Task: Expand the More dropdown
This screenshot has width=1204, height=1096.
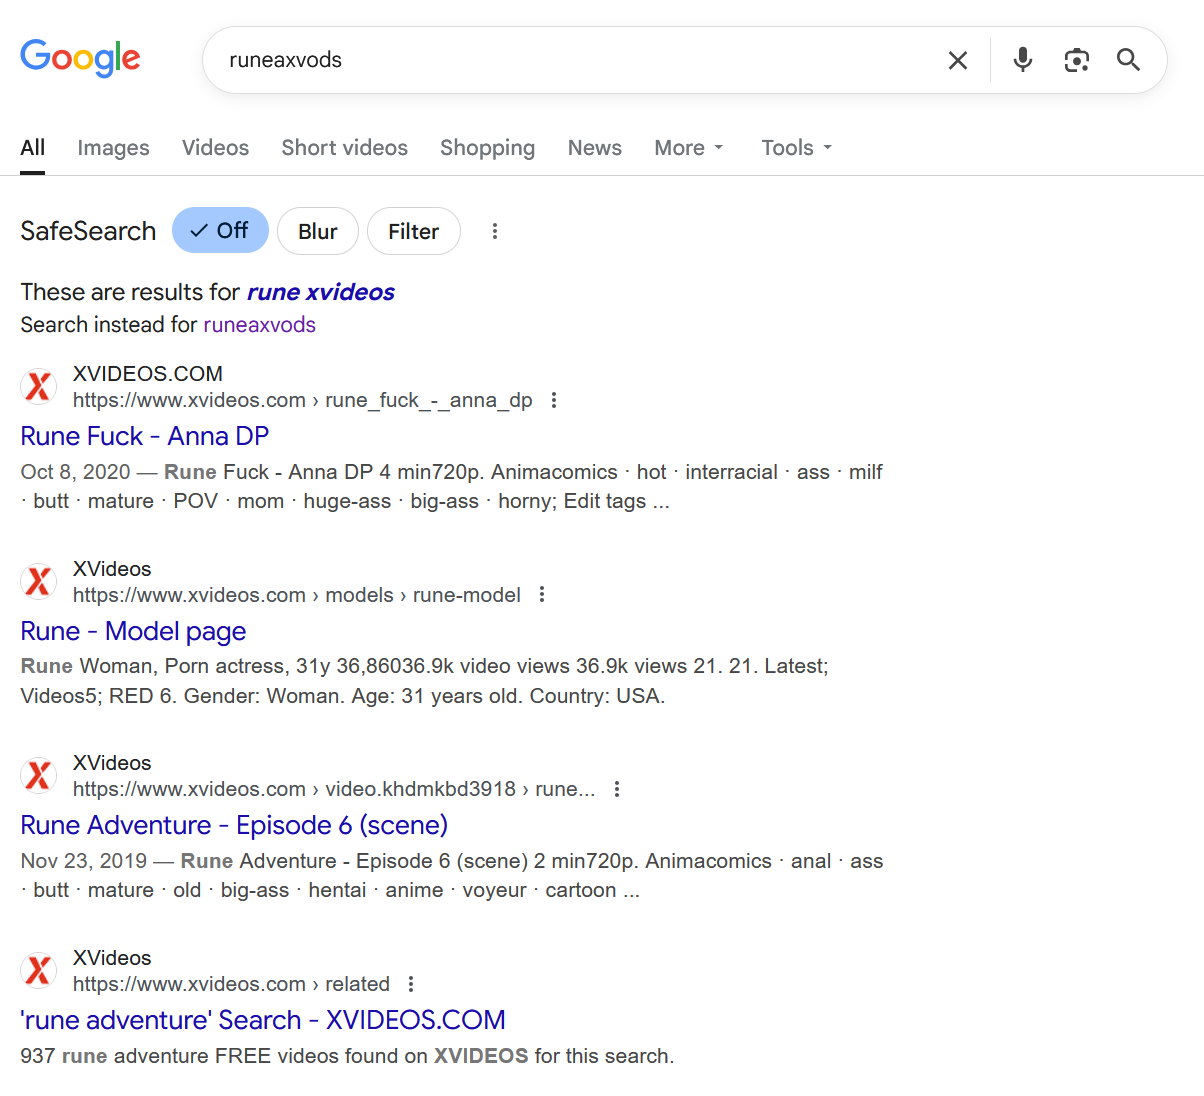Action: [x=688, y=148]
